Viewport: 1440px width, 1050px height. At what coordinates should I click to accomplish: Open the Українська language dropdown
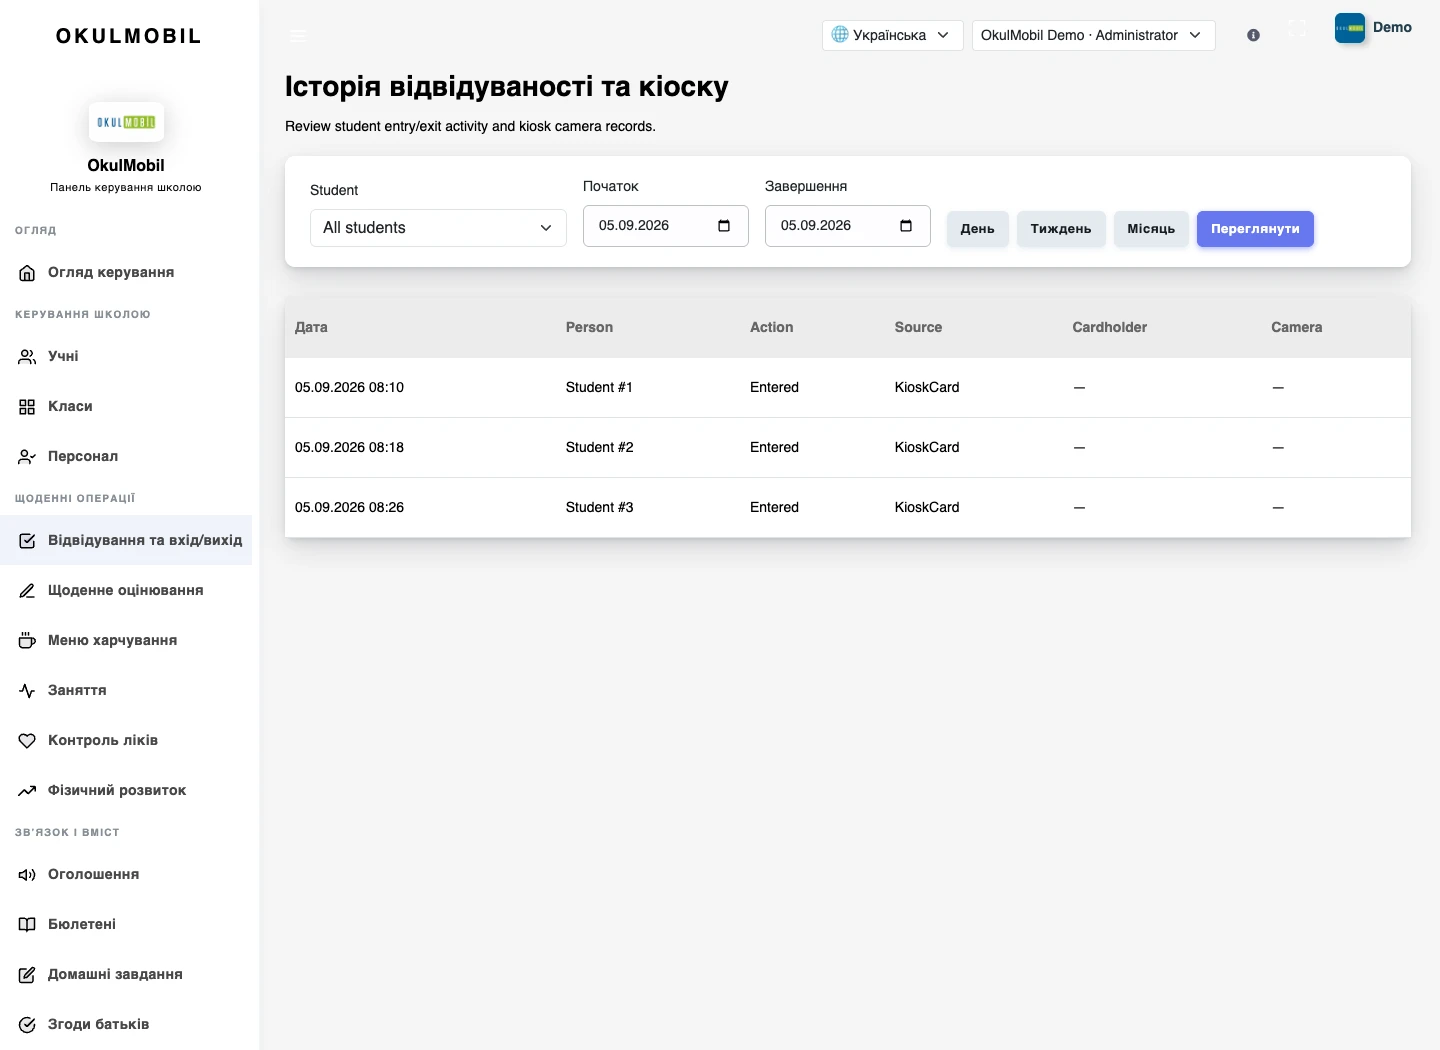pos(892,35)
